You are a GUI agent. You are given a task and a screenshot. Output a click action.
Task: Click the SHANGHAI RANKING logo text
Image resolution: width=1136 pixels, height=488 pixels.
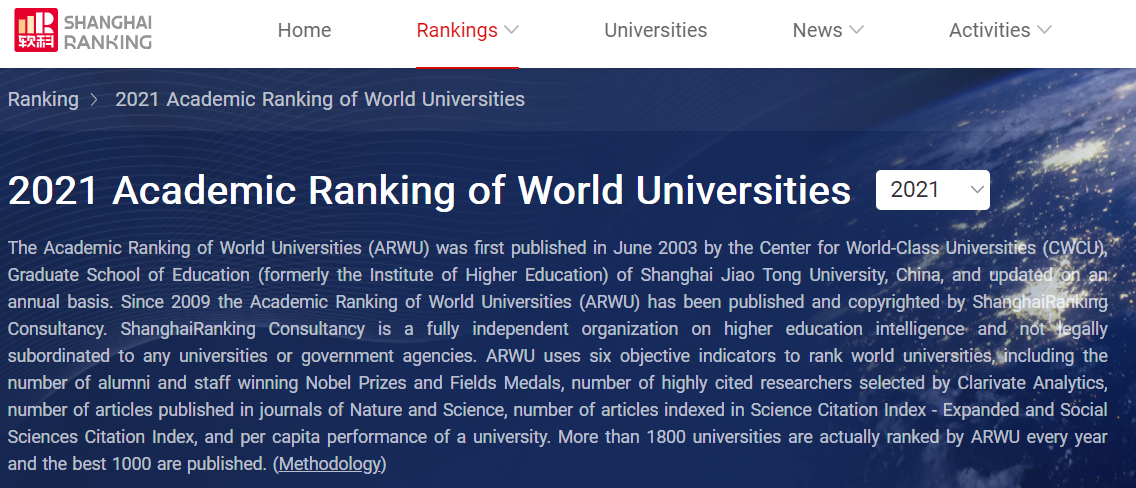tap(108, 32)
